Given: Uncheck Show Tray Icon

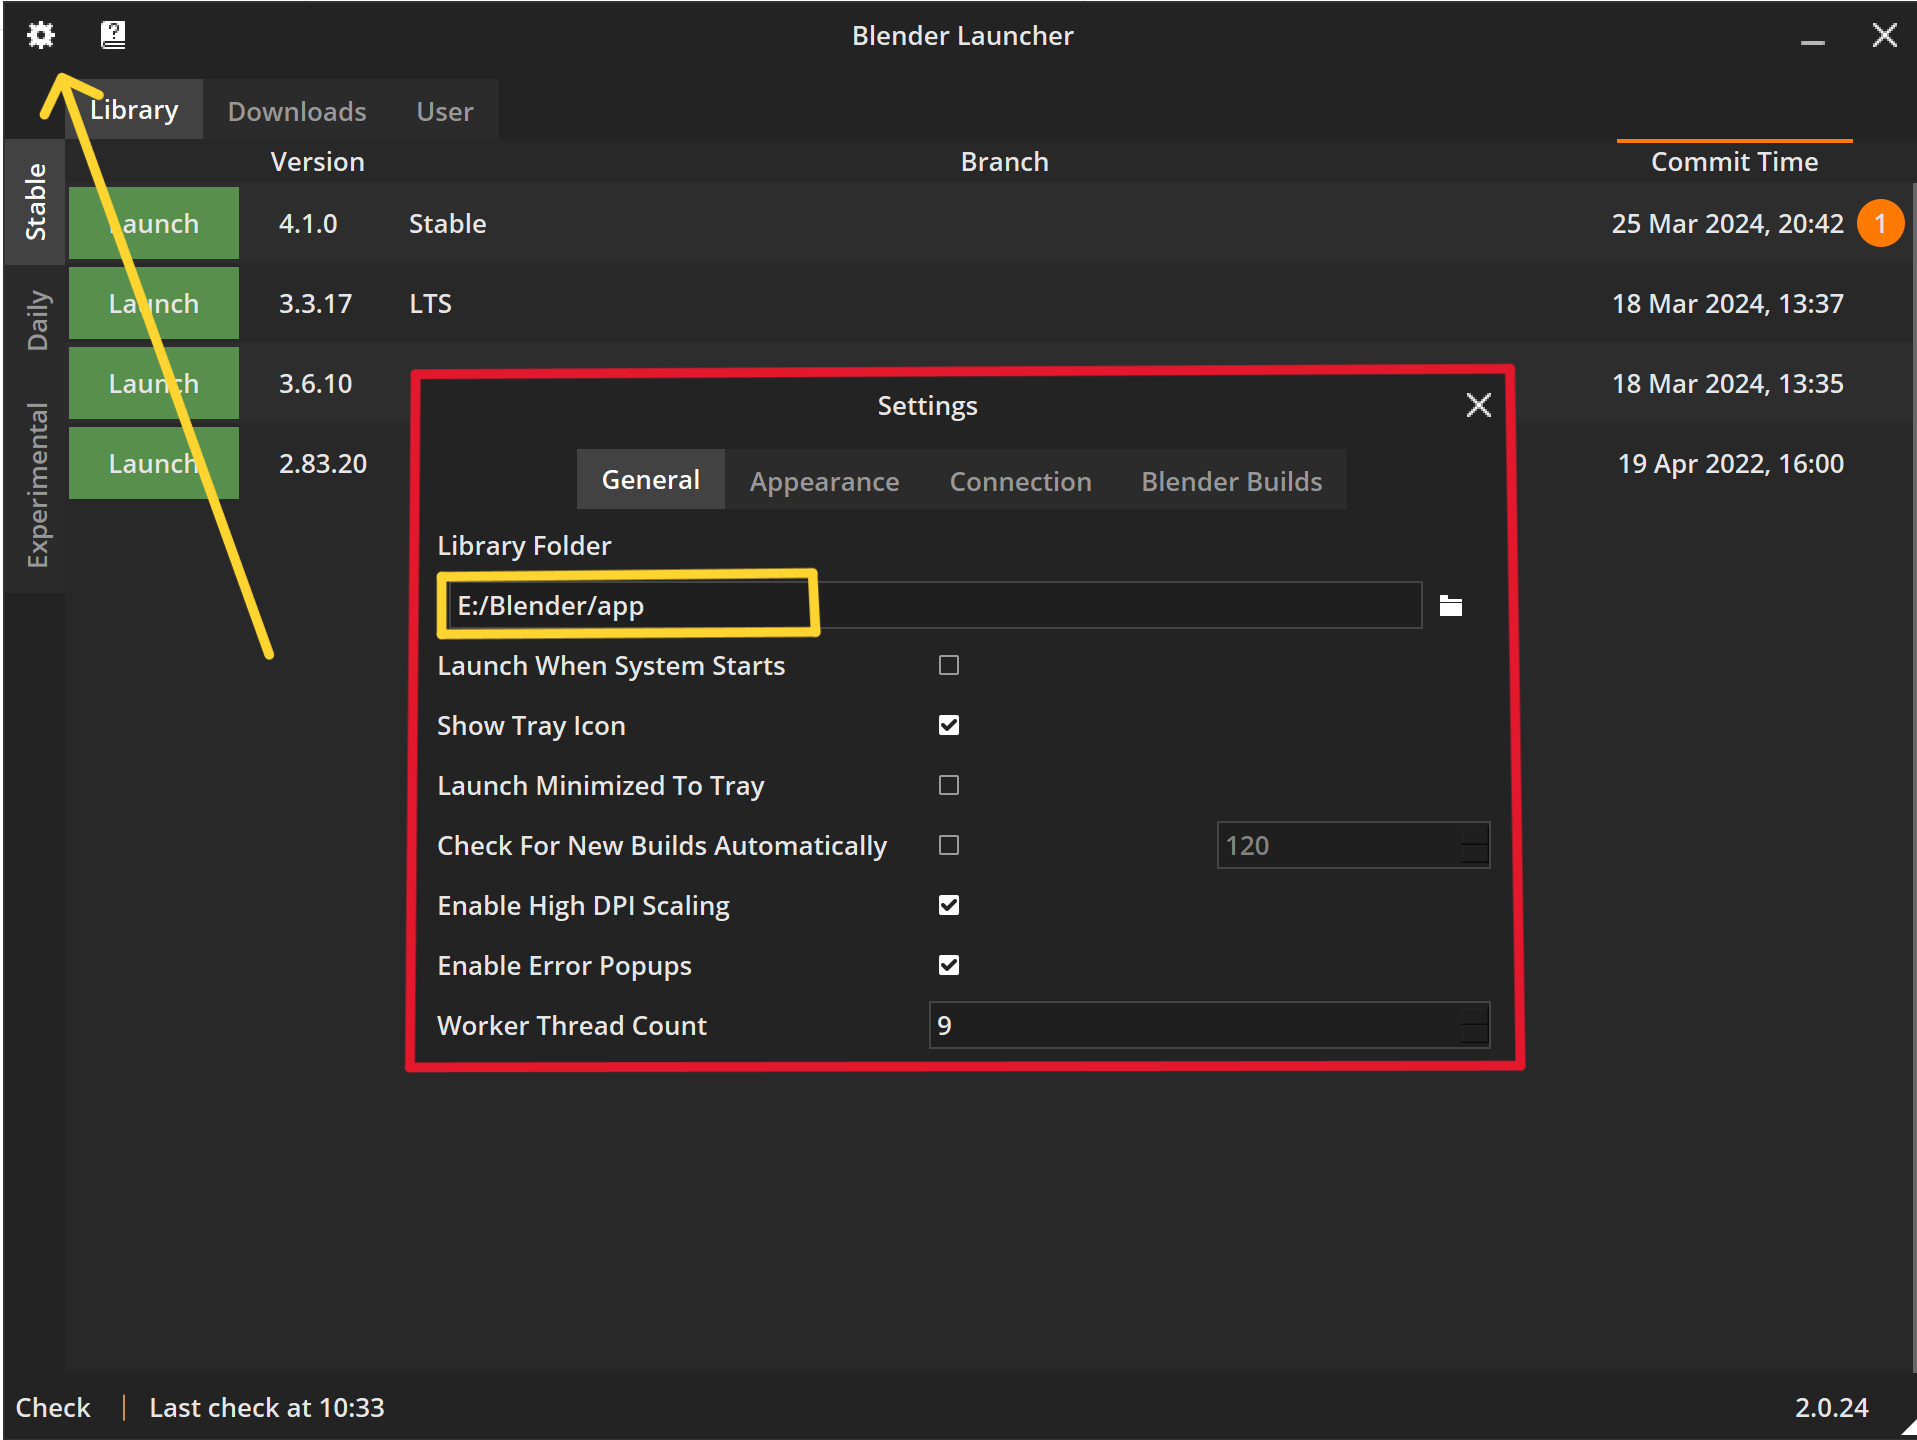Looking at the screenshot, I should 949,725.
